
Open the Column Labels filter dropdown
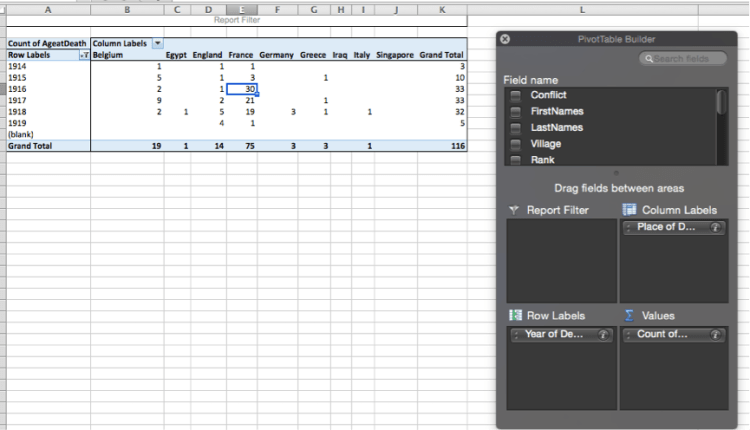(157, 44)
